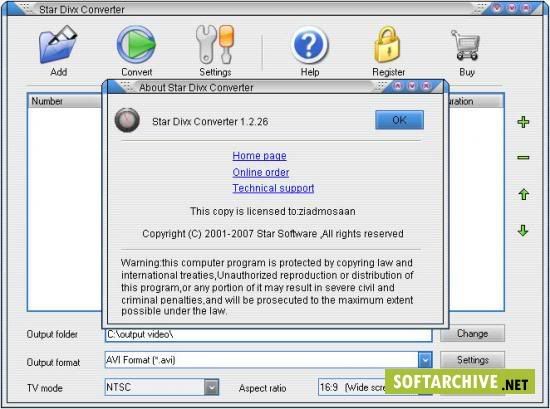Open the Home page link
Image resolution: width=550 pixels, height=409 pixels.
(260, 156)
